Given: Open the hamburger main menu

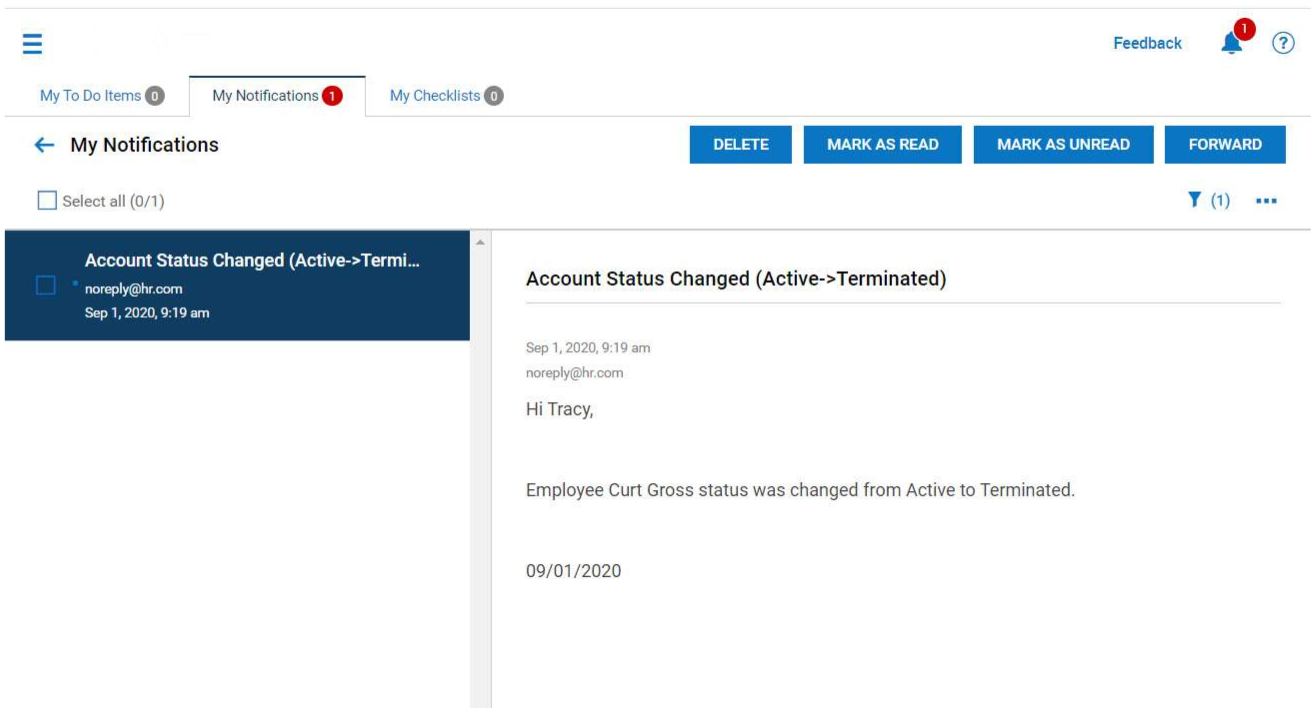Looking at the screenshot, I should (32, 45).
